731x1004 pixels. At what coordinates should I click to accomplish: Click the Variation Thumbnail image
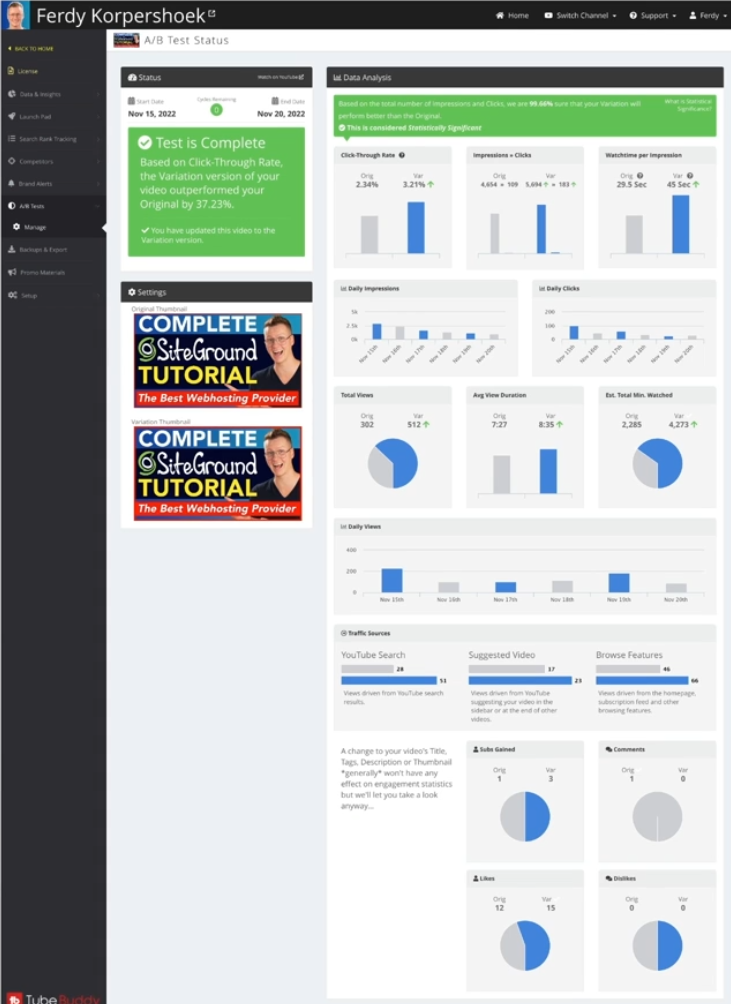pos(218,473)
